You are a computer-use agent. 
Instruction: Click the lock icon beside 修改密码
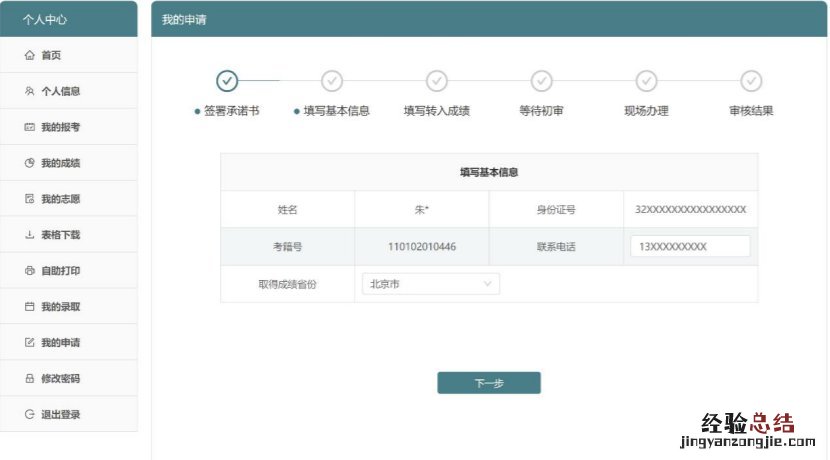tap(29, 379)
